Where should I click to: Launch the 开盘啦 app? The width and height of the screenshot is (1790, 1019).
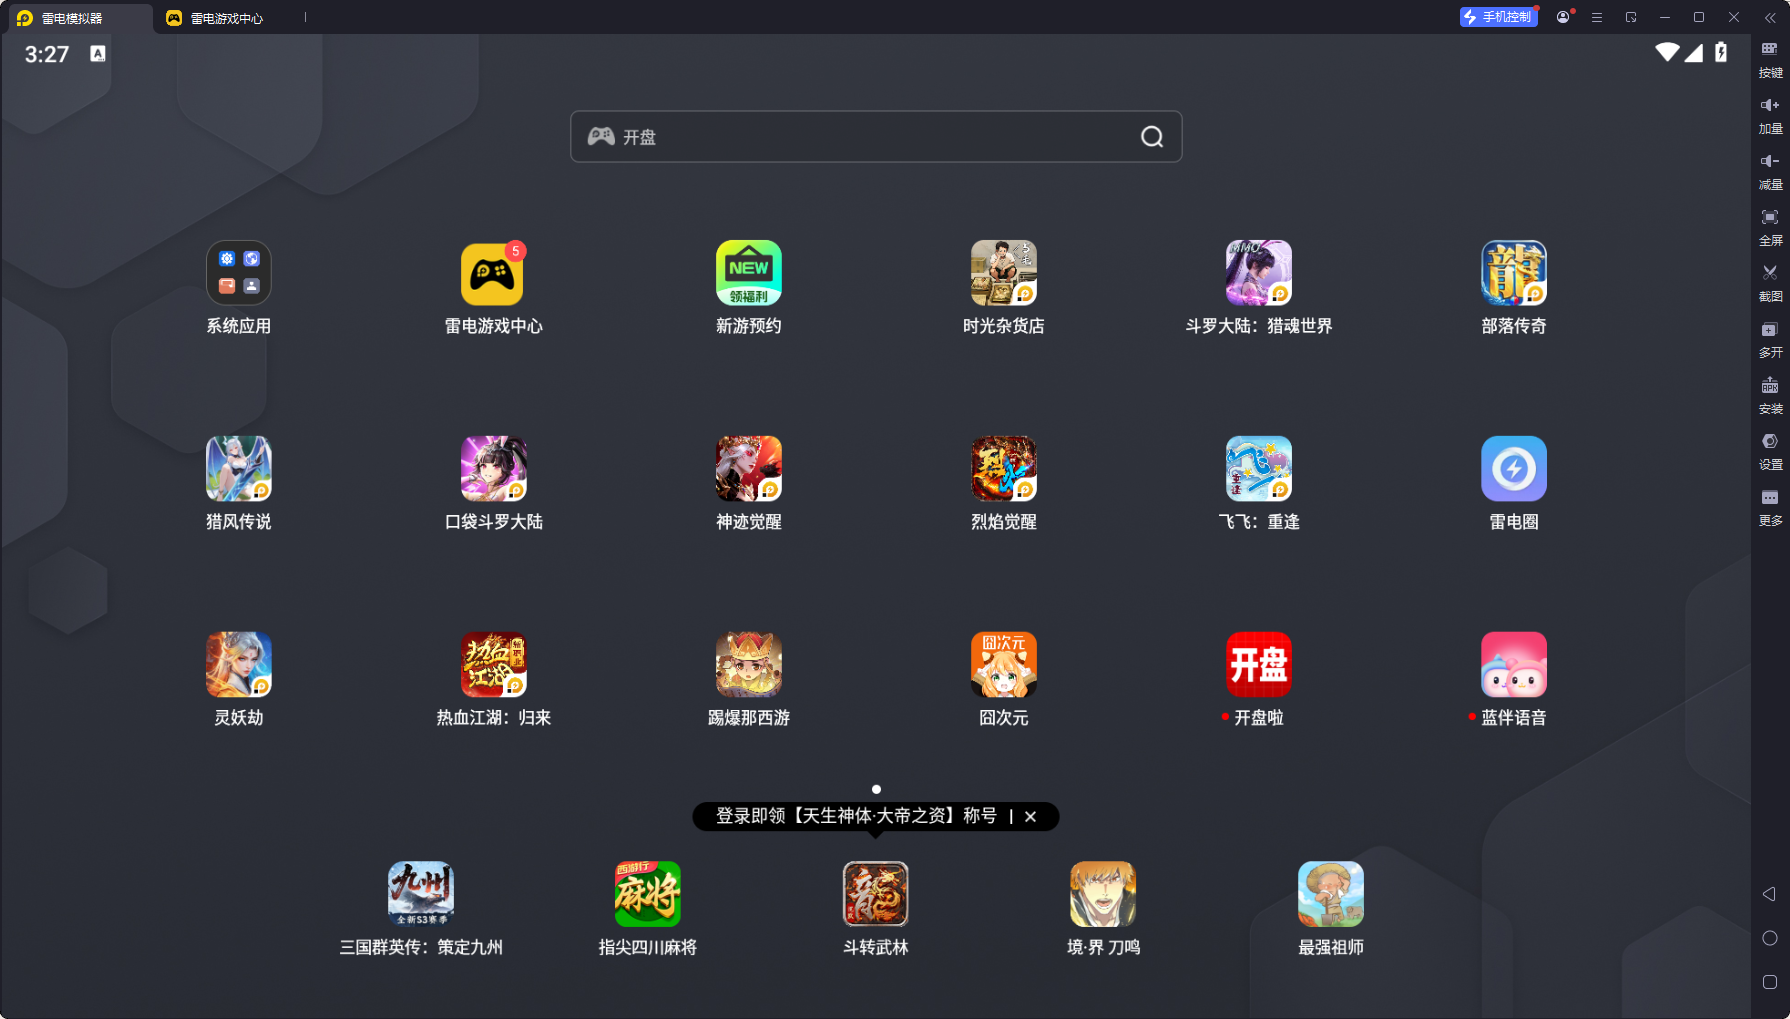point(1258,665)
